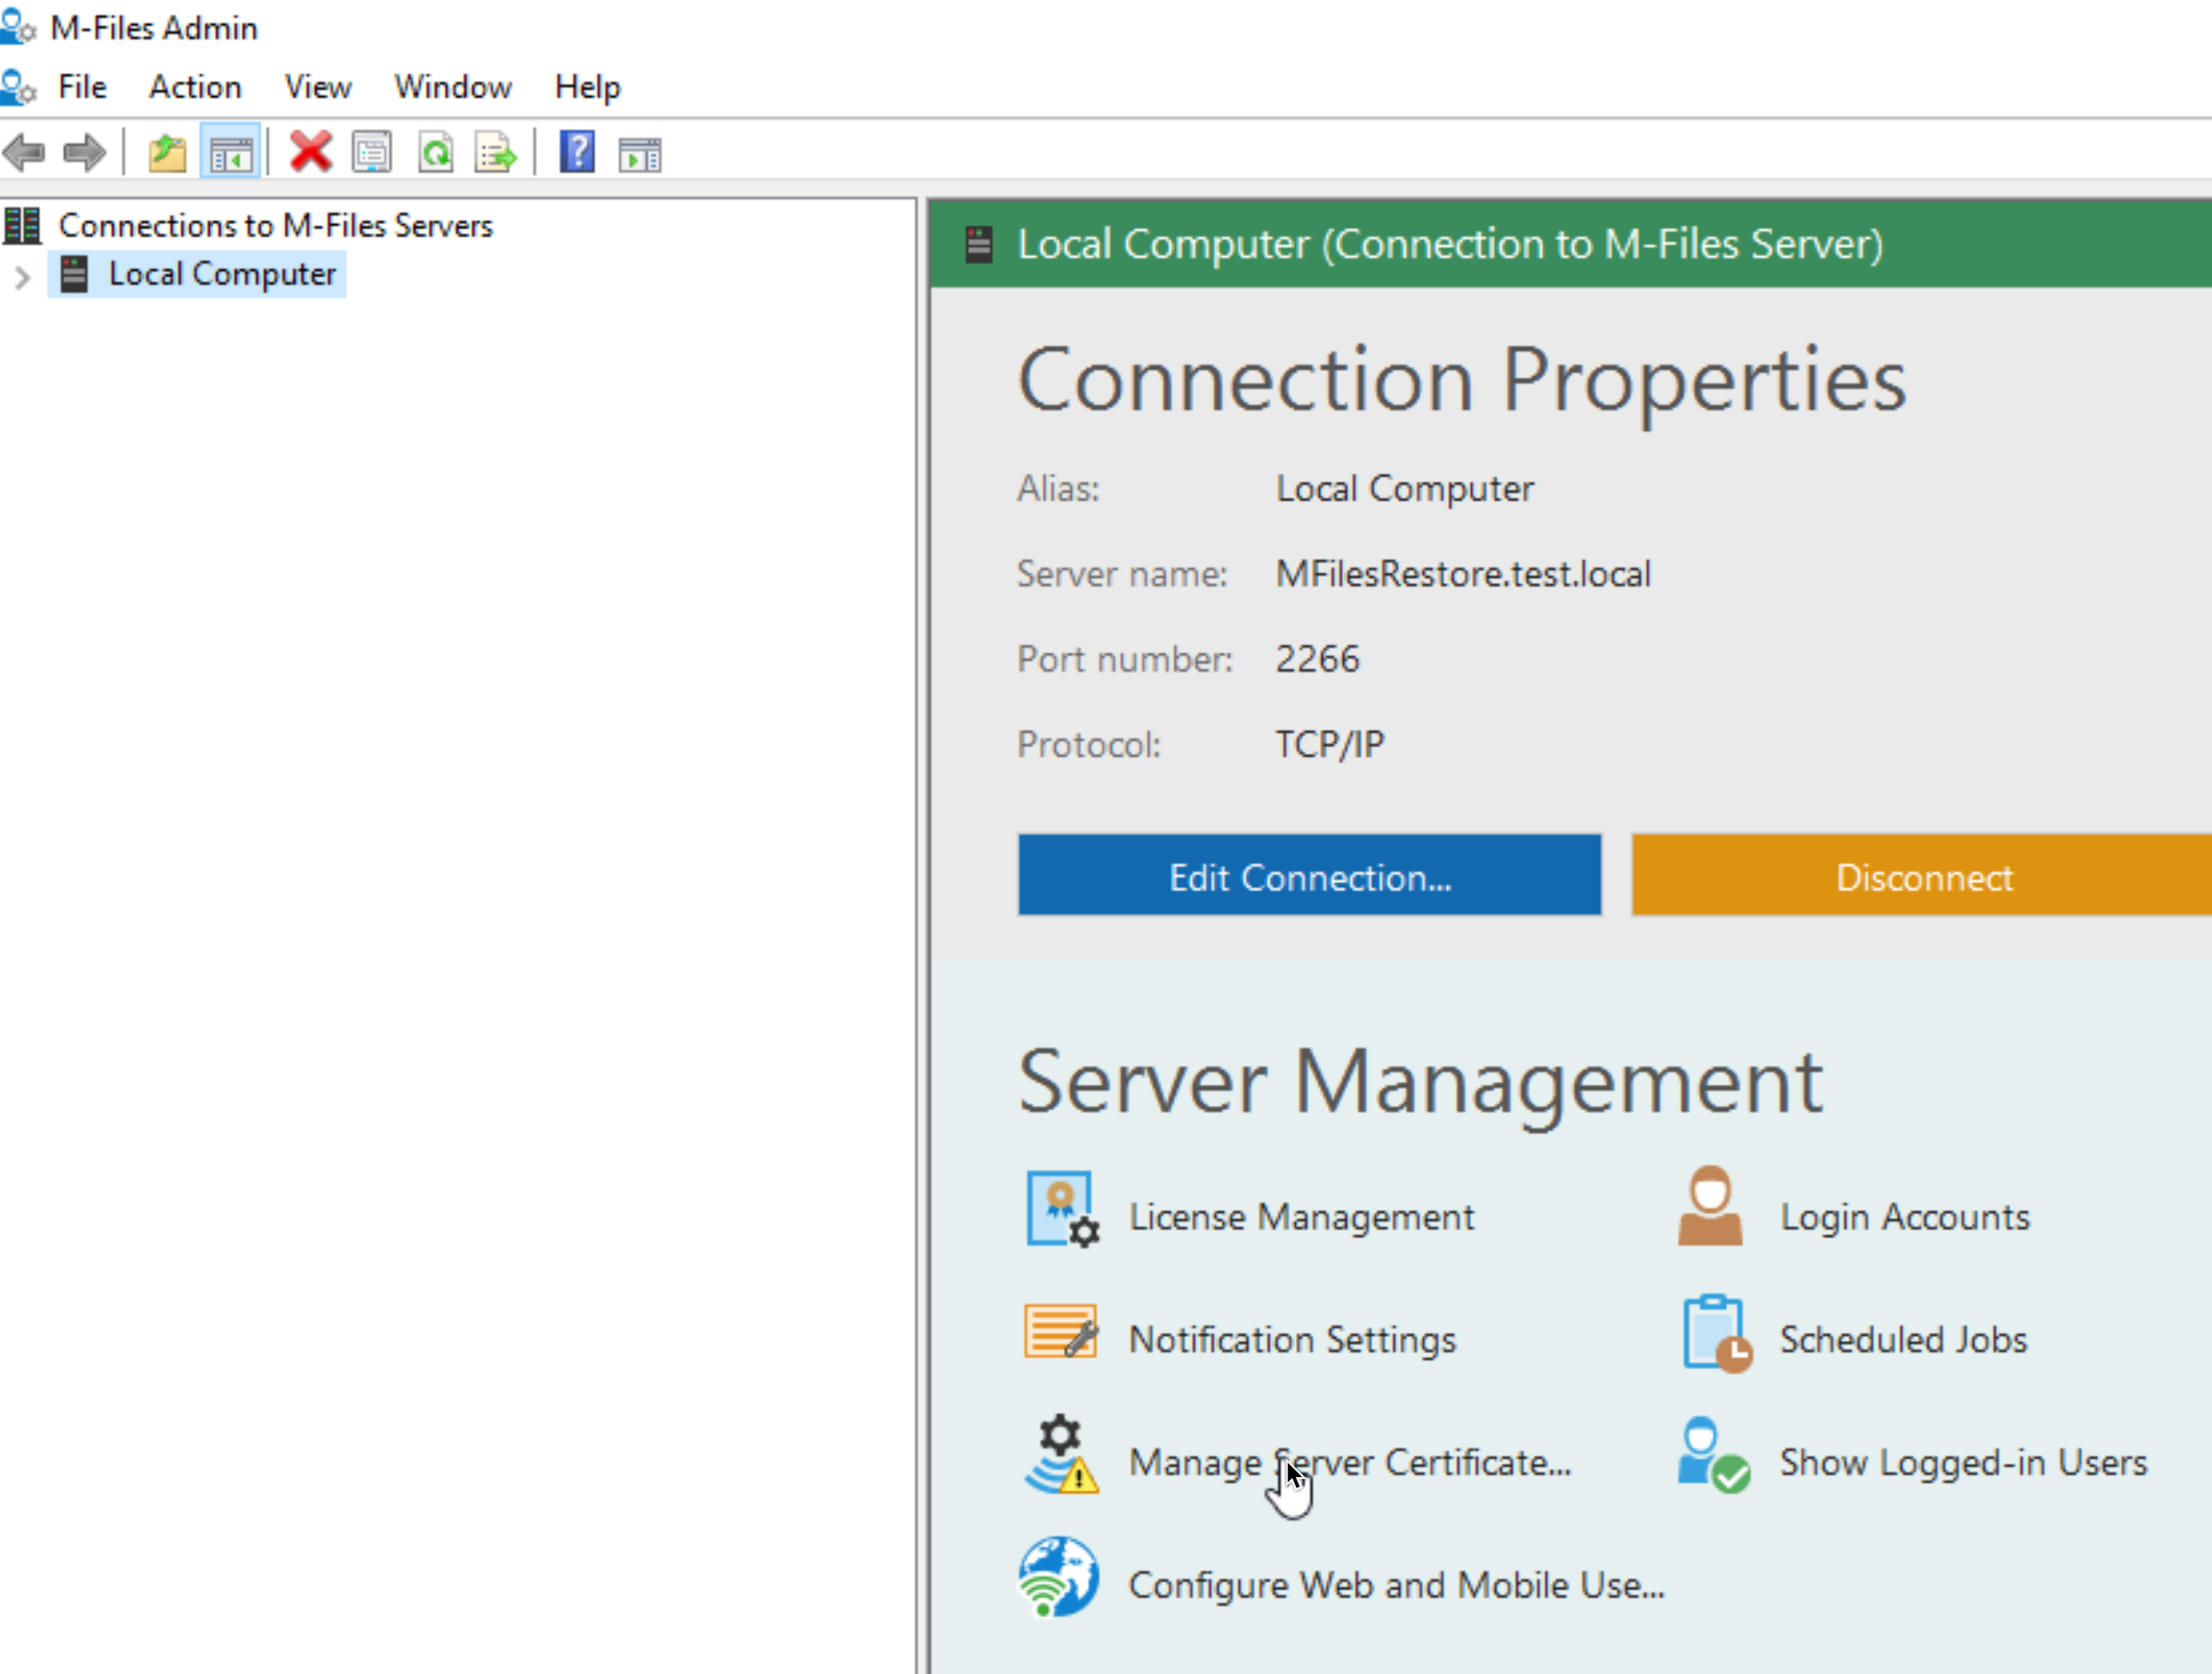Screen dimensions: 2212x1674
Task: Click the alias value Local Computer
Action: point(1404,489)
